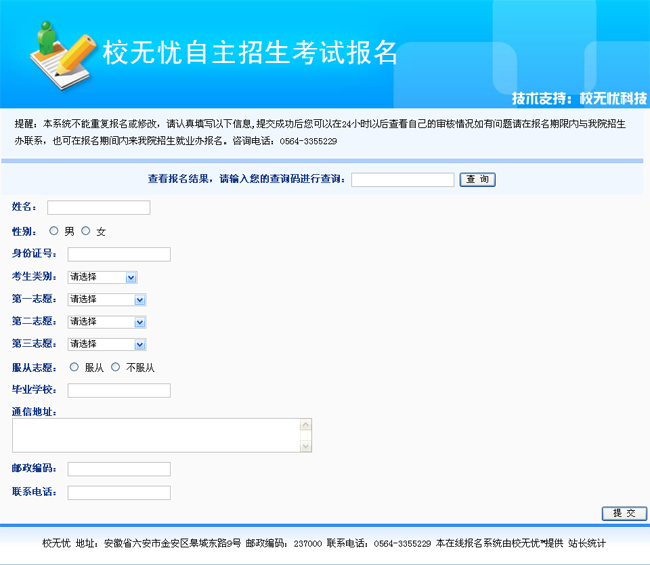650x565 pixels.
Task: Focus the 联系电话 input field
Action: tap(119, 493)
